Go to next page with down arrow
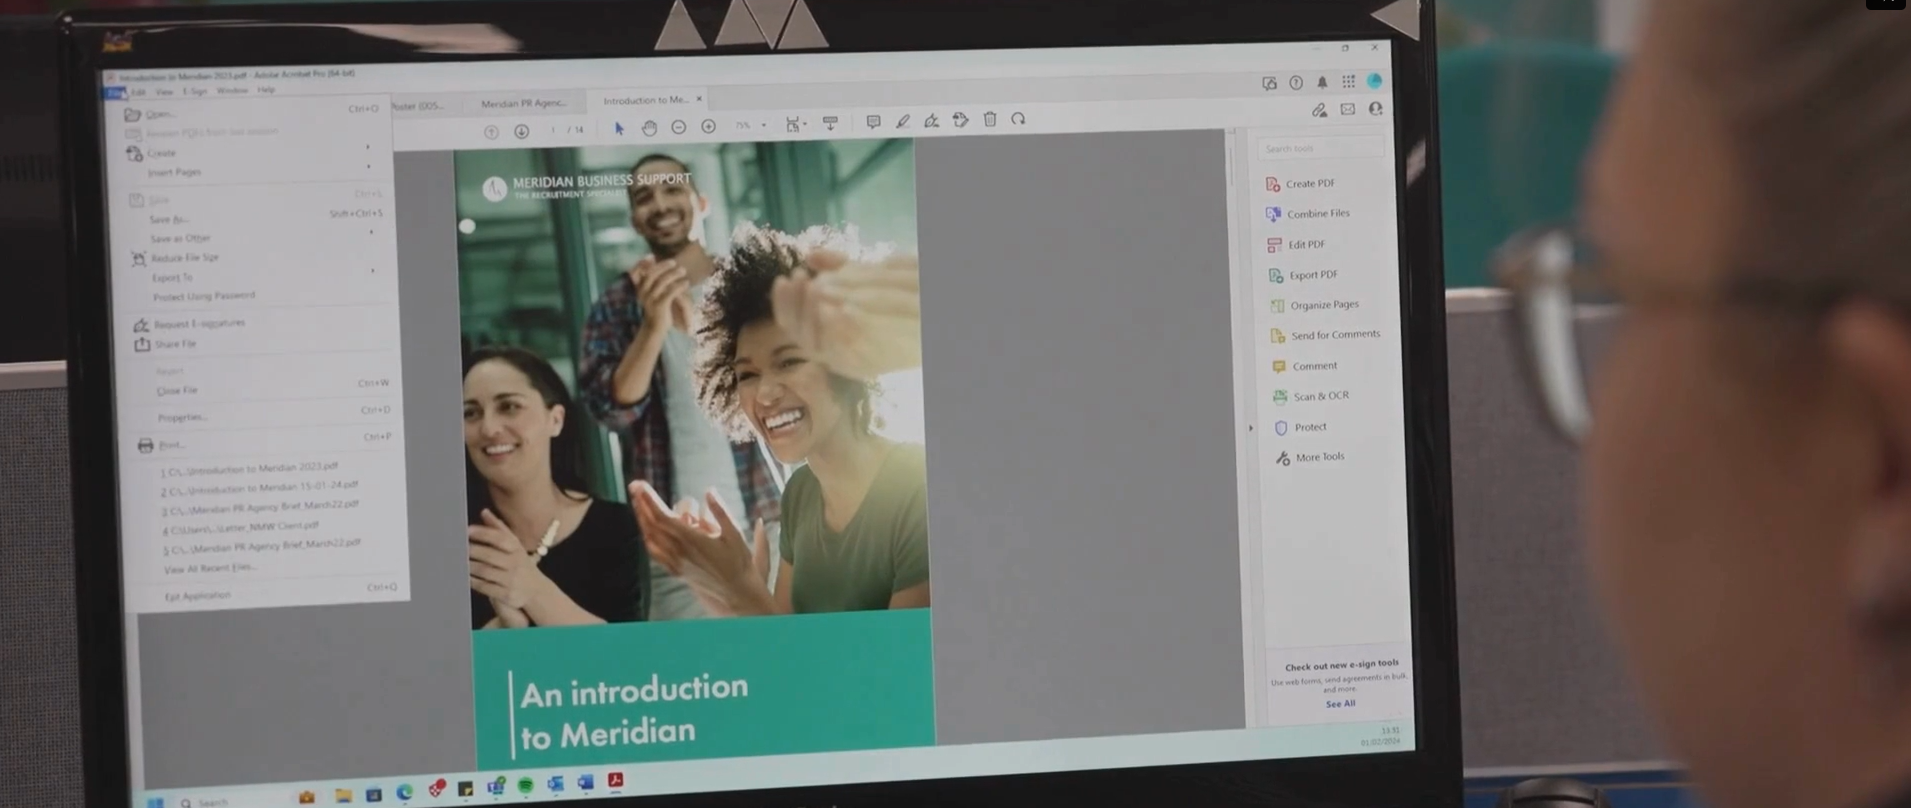 521,132
